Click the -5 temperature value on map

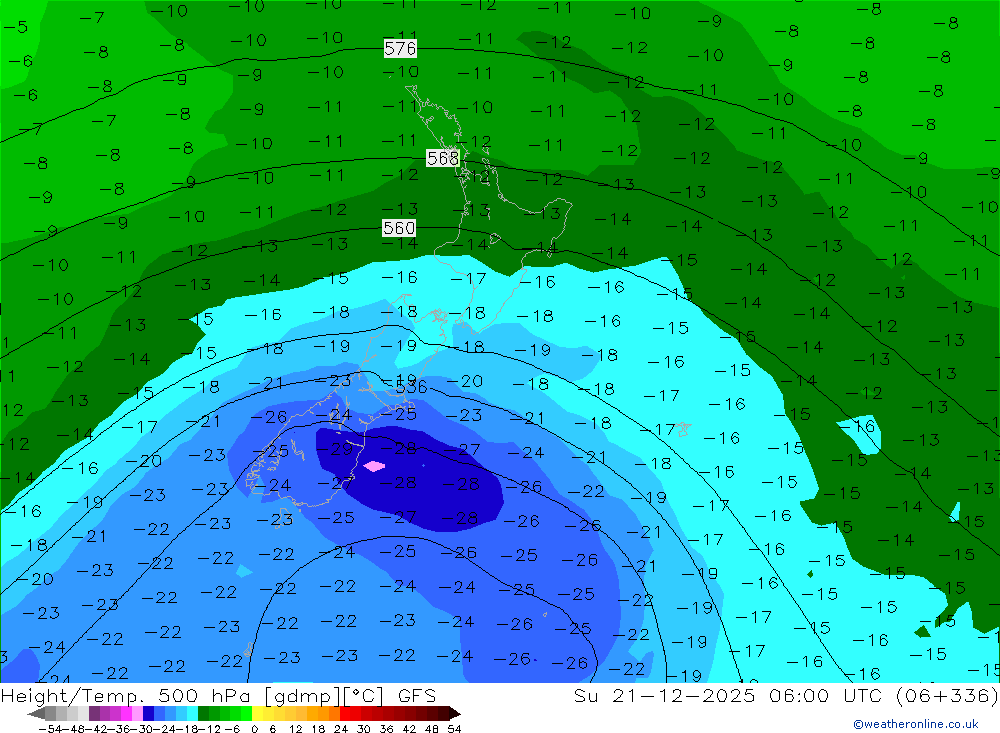point(16,27)
